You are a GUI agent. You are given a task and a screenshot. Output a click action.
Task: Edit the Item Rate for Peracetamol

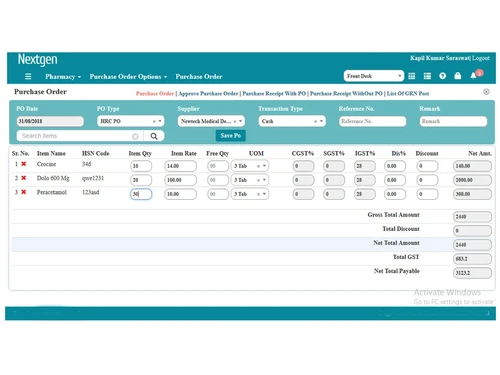tap(180, 194)
